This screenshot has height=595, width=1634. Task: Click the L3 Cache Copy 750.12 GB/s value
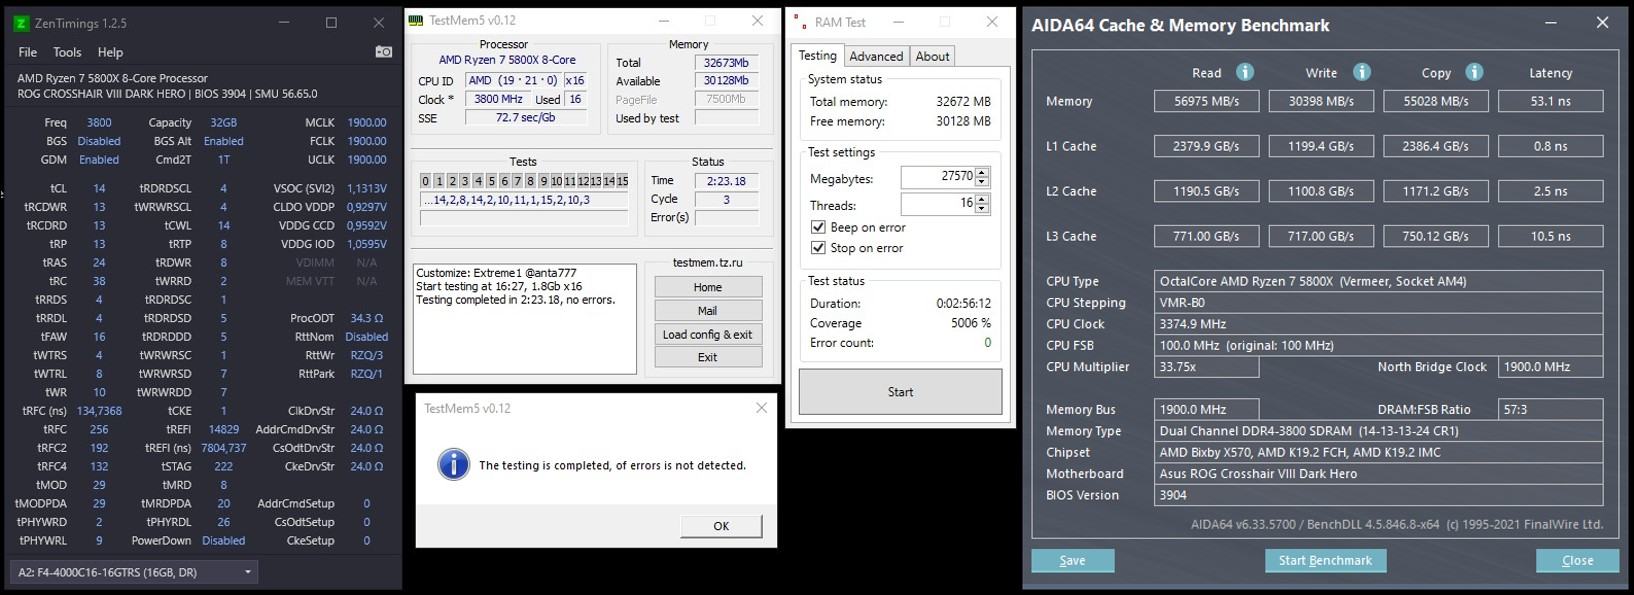(1436, 236)
